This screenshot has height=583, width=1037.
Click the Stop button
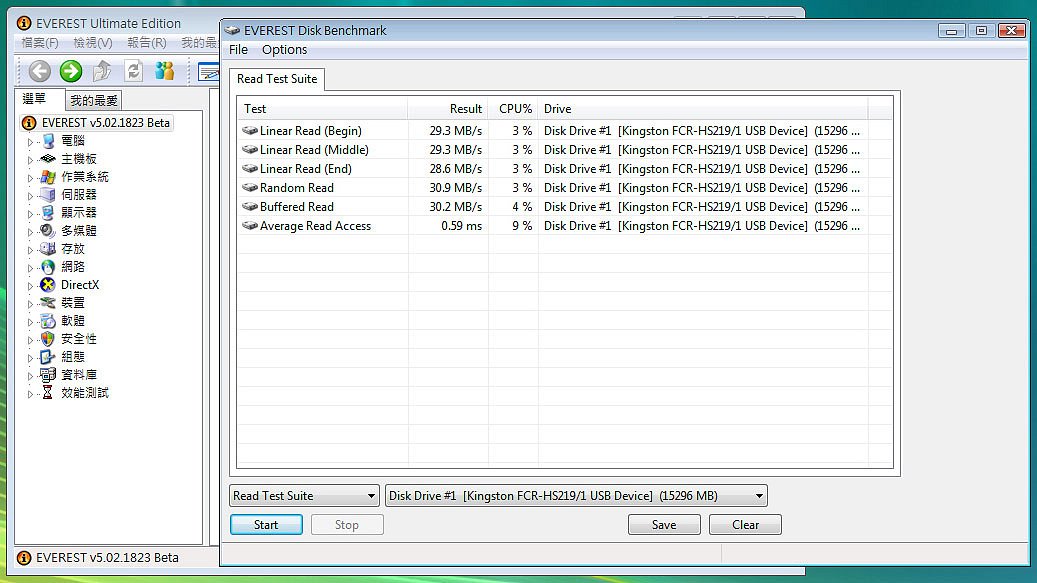pos(347,525)
